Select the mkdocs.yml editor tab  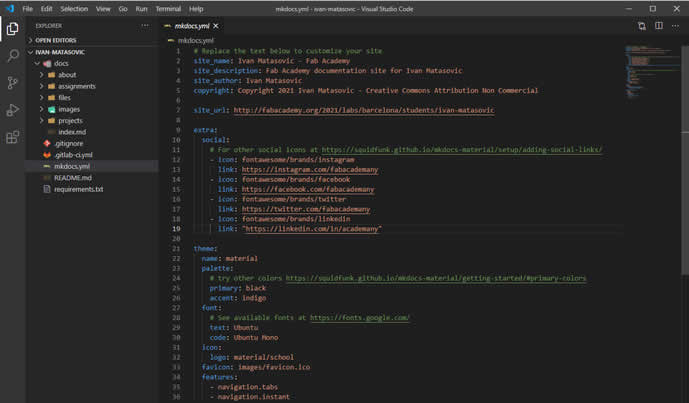click(191, 26)
